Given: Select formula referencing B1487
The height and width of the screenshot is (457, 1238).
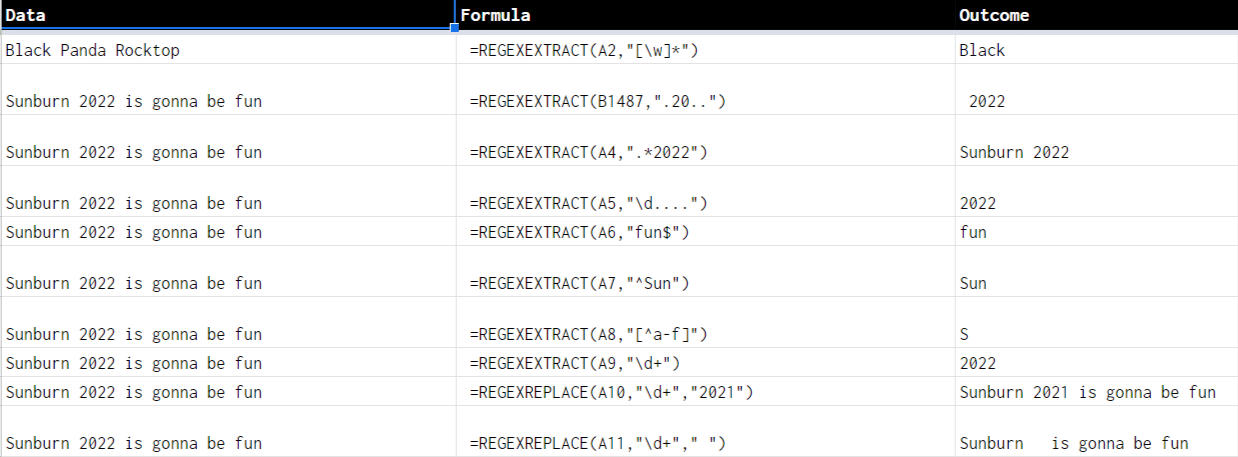Looking at the screenshot, I should pyautogui.click(x=705, y=90).
